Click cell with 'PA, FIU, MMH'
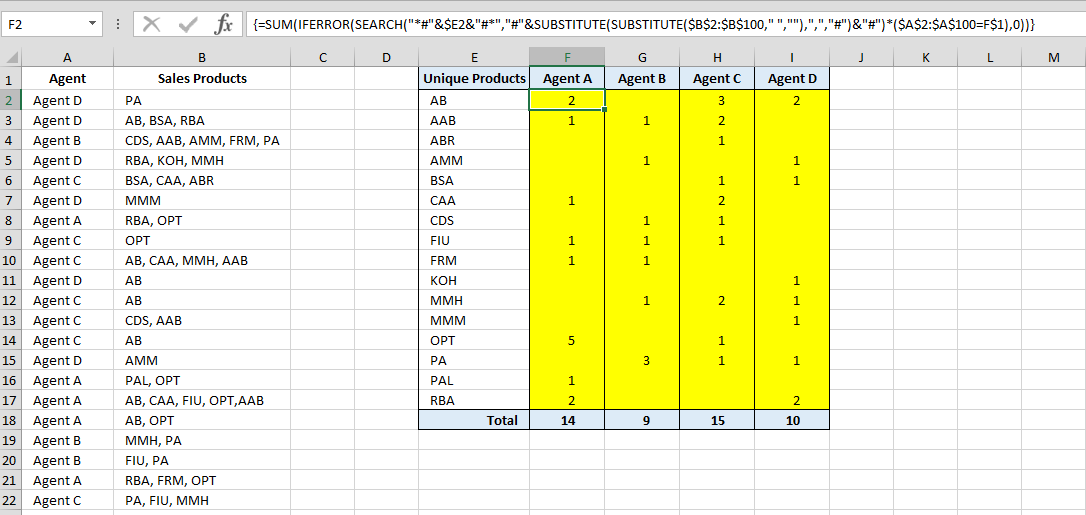The image size is (1086, 515). (202, 500)
